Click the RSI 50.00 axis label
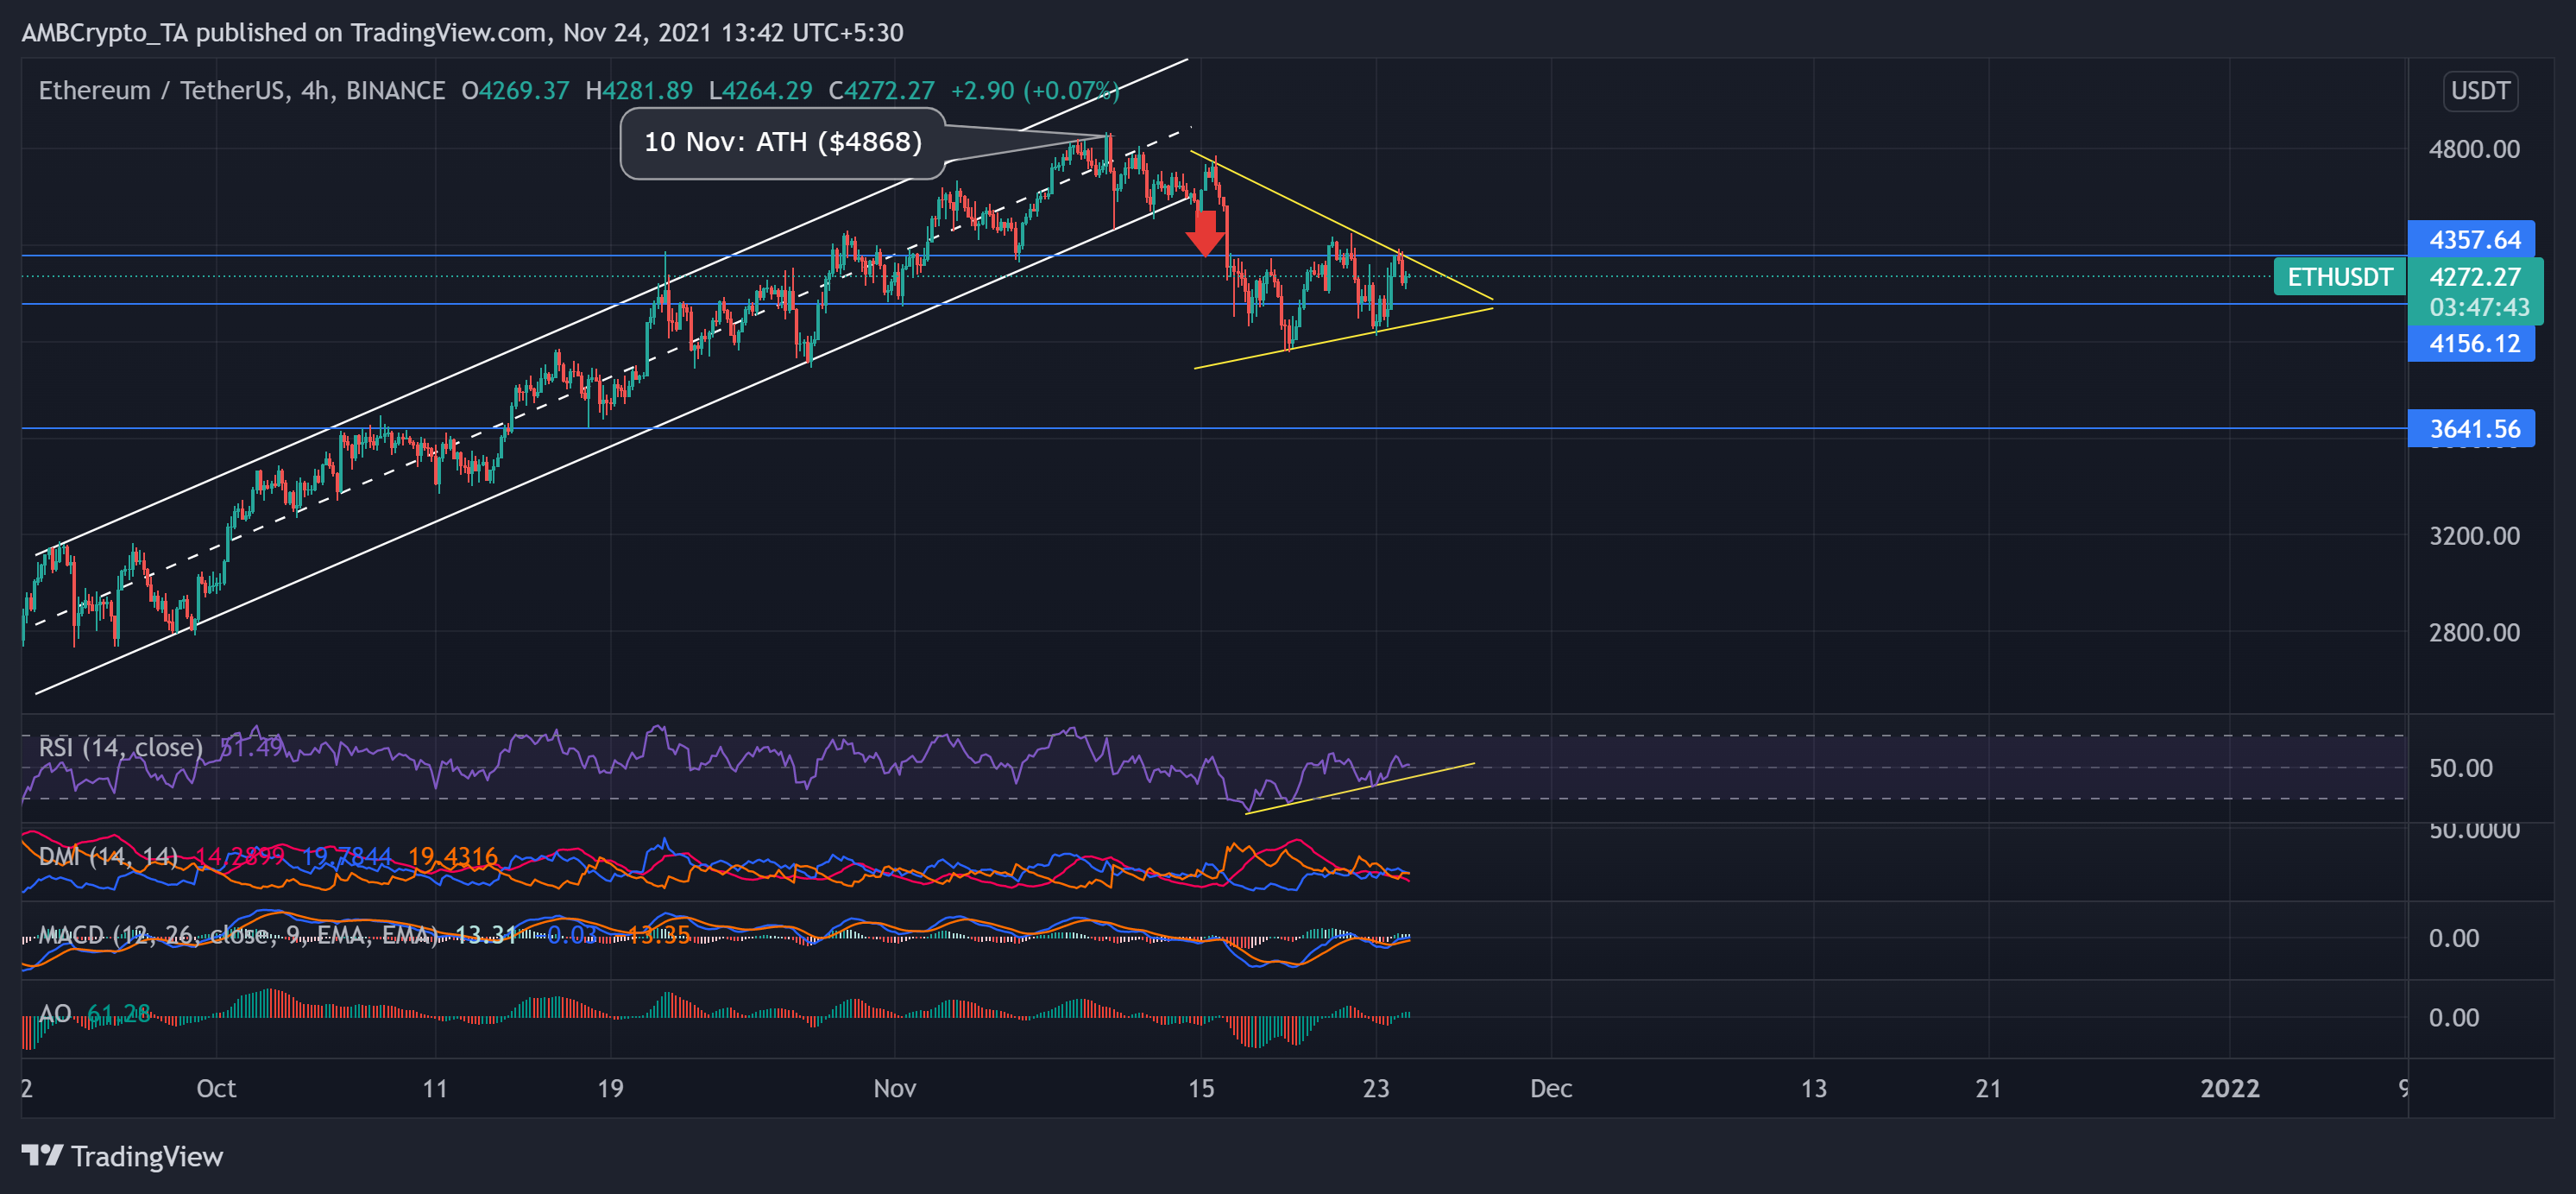This screenshot has height=1194, width=2576. click(2460, 768)
